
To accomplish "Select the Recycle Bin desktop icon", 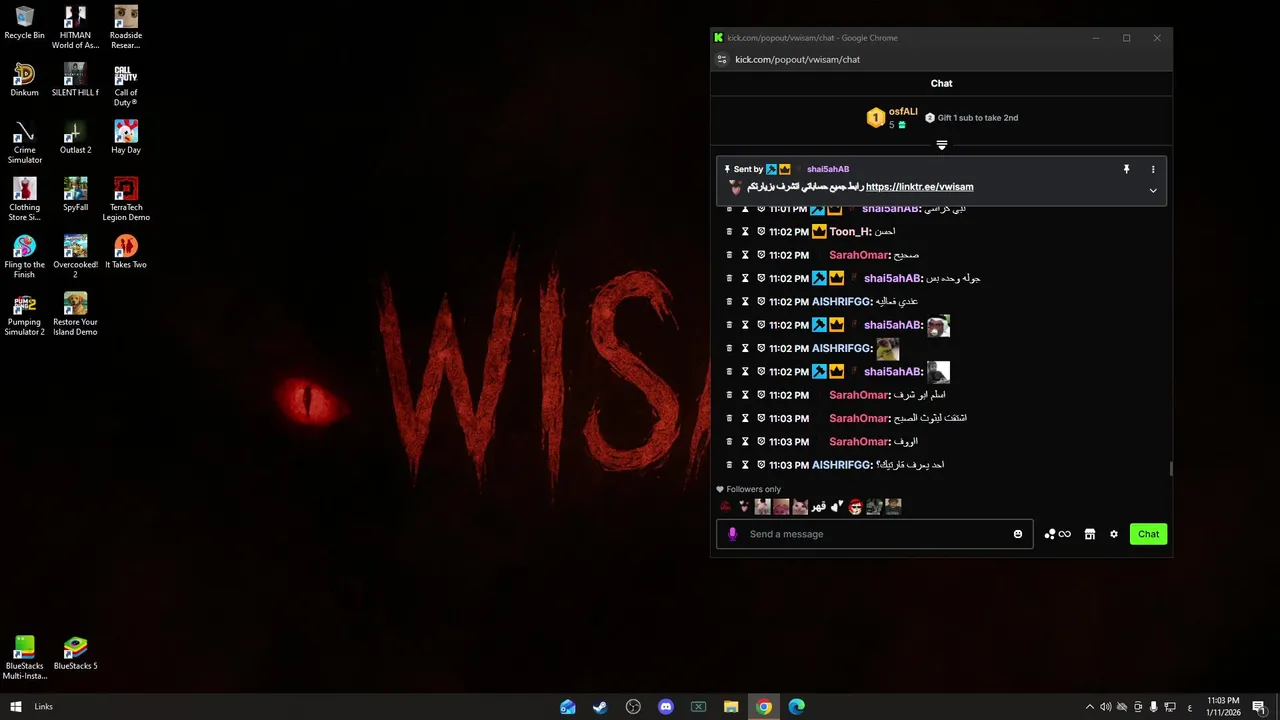I will coord(25,22).
